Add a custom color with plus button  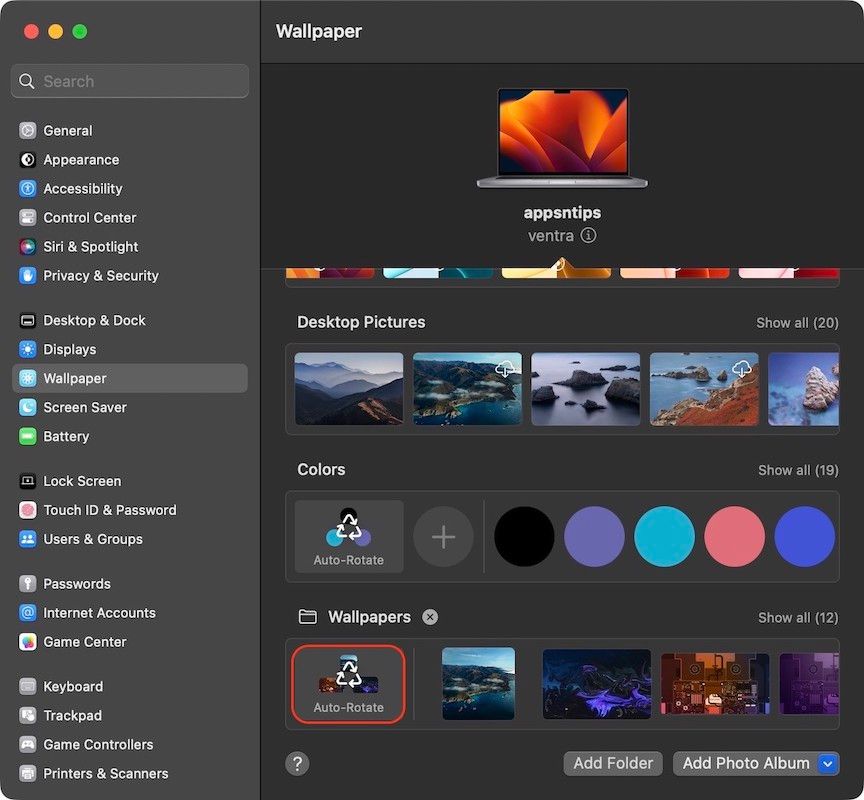443,537
